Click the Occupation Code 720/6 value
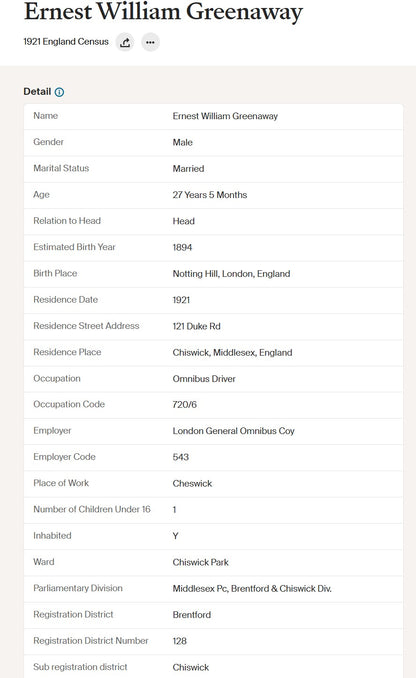This screenshot has width=416, height=678. [x=185, y=405]
